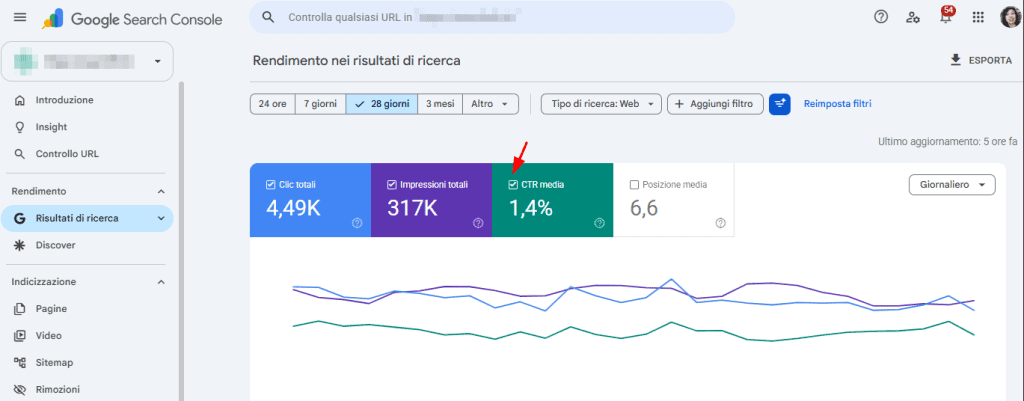Click the Controllo URL magnifier icon

coord(20,154)
